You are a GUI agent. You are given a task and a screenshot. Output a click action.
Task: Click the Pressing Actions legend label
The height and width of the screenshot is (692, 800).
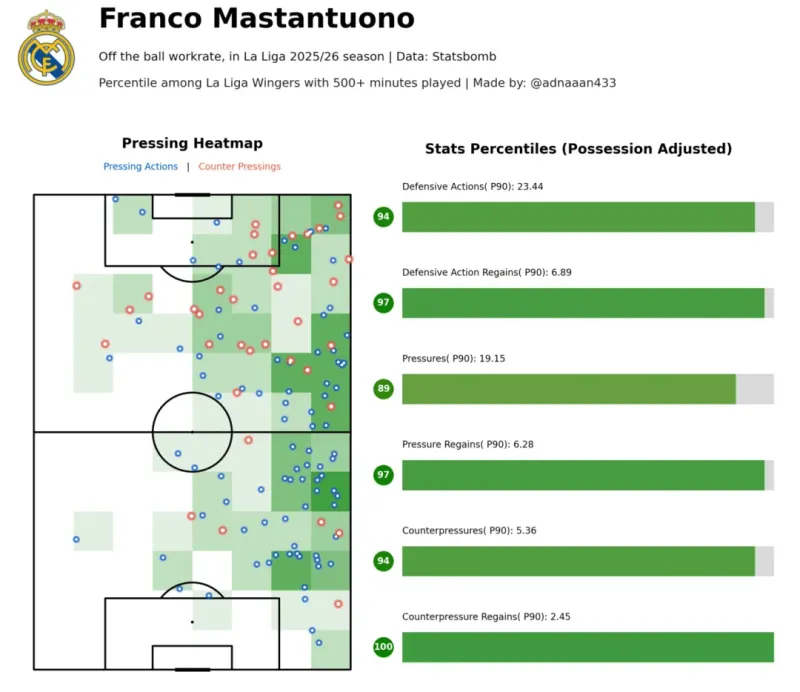point(141,167)
